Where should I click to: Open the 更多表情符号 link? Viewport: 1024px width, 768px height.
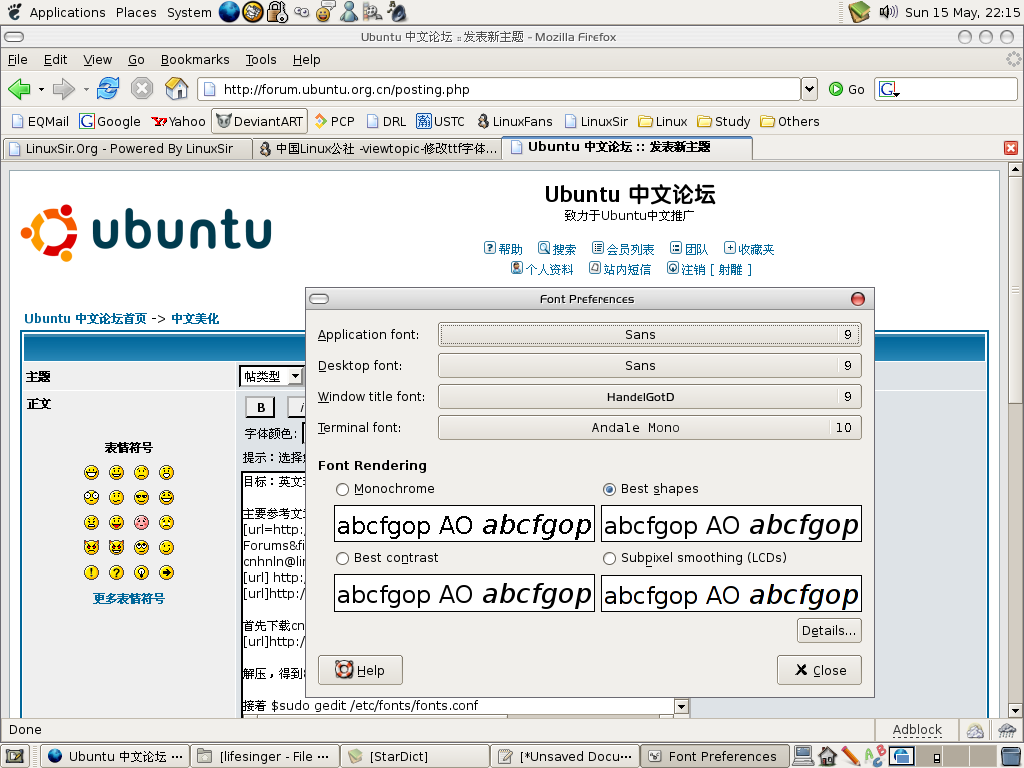pos(129,598)
